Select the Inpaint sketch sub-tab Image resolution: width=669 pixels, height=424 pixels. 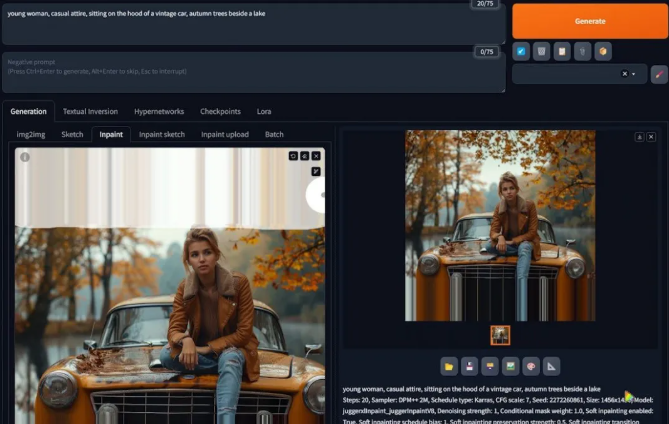pos(162,134)
